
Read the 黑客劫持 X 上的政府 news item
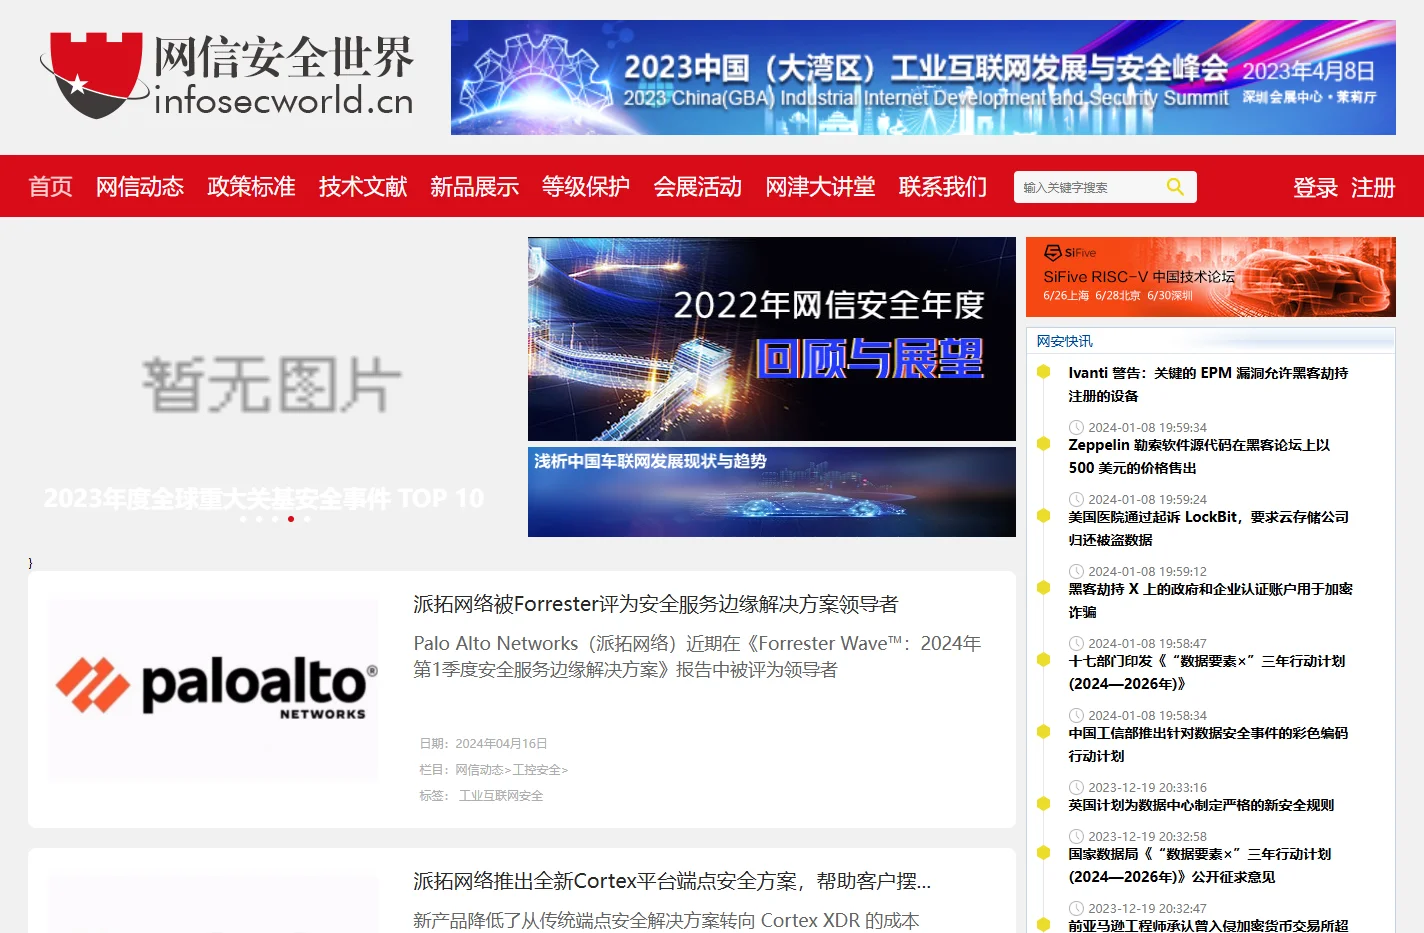[x=1210, y=600]
